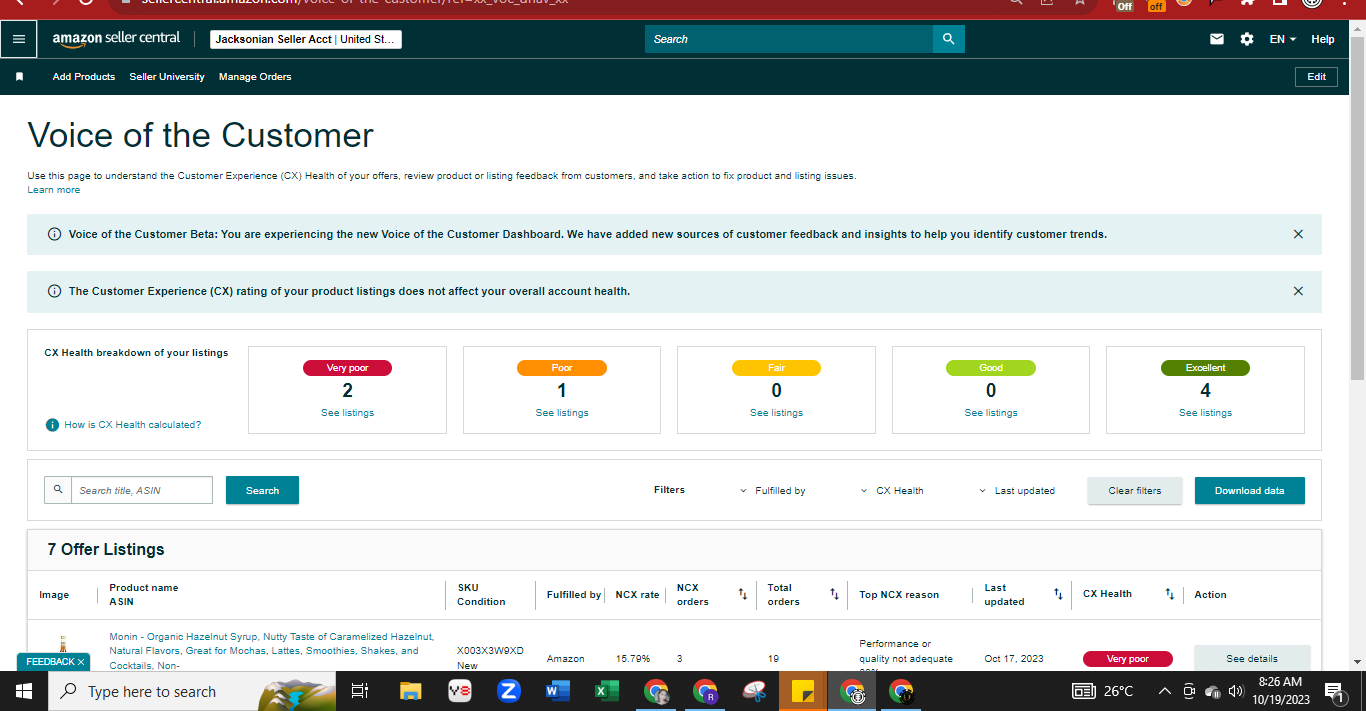Click into the header Search field
1366x711 pixels.
pos(789,39)
